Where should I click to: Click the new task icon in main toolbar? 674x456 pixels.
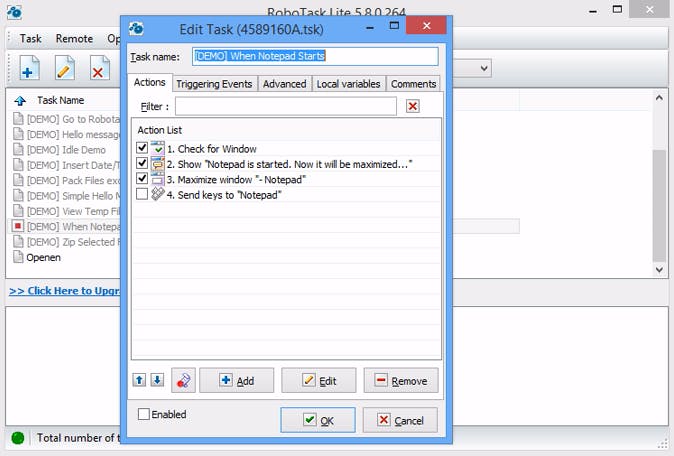pos(30,68)
